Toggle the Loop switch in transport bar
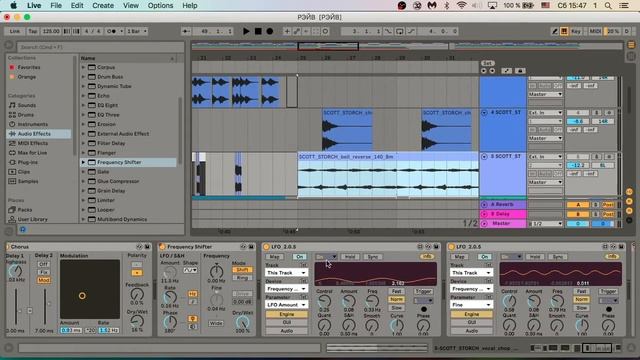This screenshot has width=640, height=360. coord(400,31)
